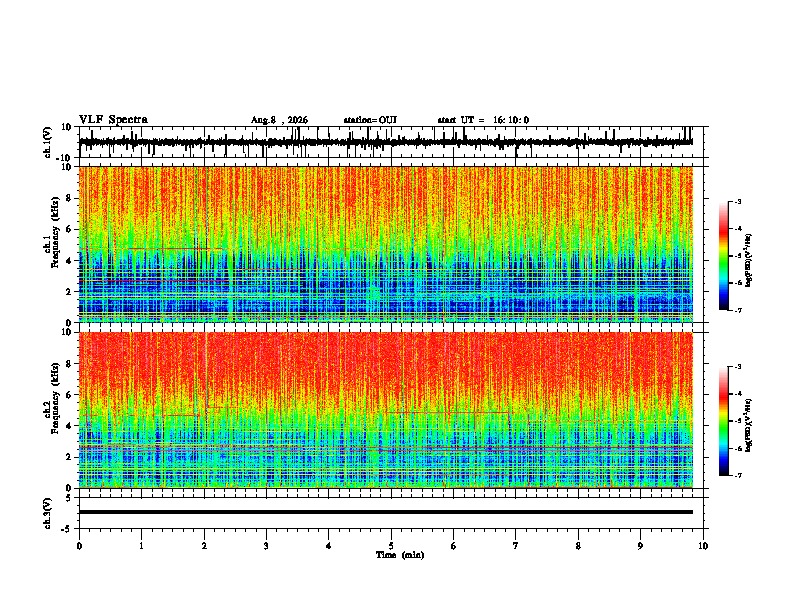This screenshot has height=612, width=792.
Task: Click time axis tick label "5"
Action: [391, 546]
